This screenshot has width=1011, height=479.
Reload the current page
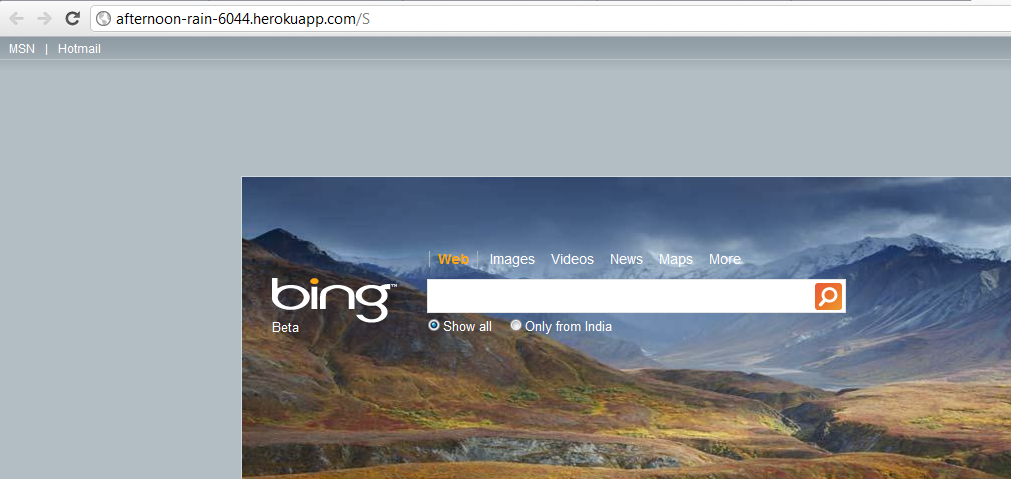[72, 18]
